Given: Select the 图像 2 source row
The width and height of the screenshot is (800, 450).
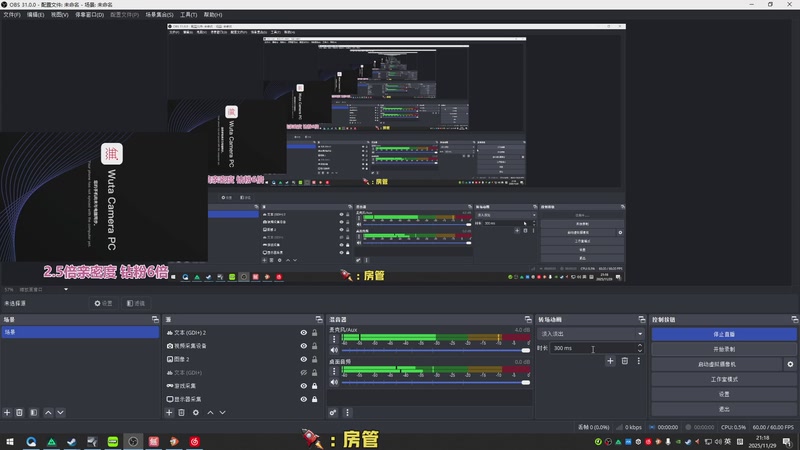Looking at the screenshot, I should click(x=242, y=359).
